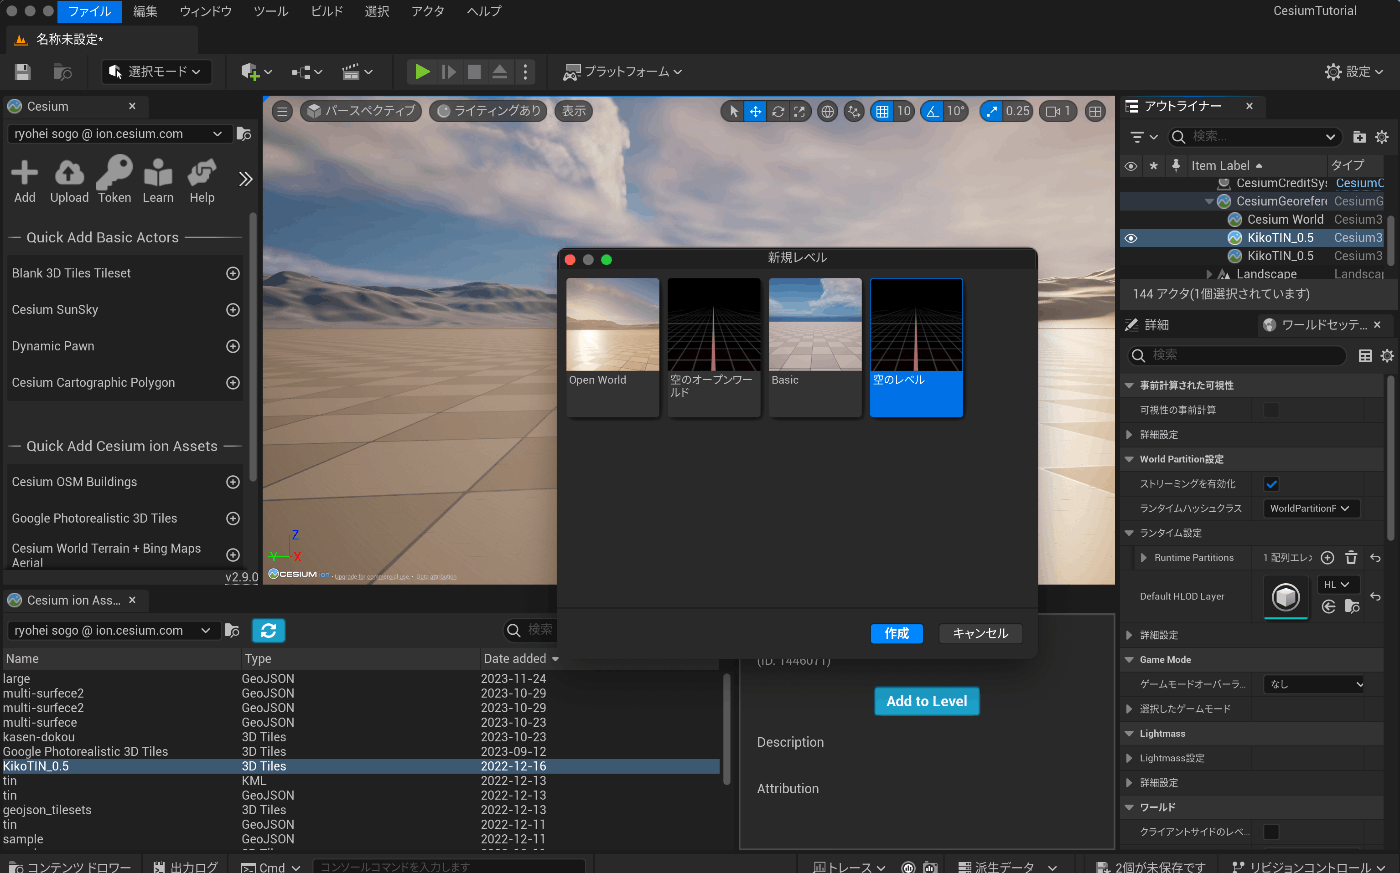
Task: Open the File menu
Action: (x=90, y=11)
